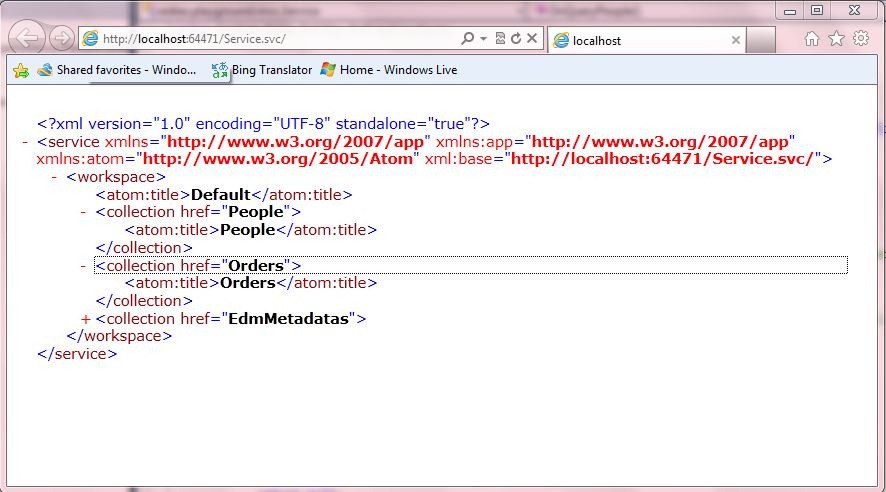Open address bar autocomplete dropdown arrow
886x492 pixels.
[x=483, y=39]
